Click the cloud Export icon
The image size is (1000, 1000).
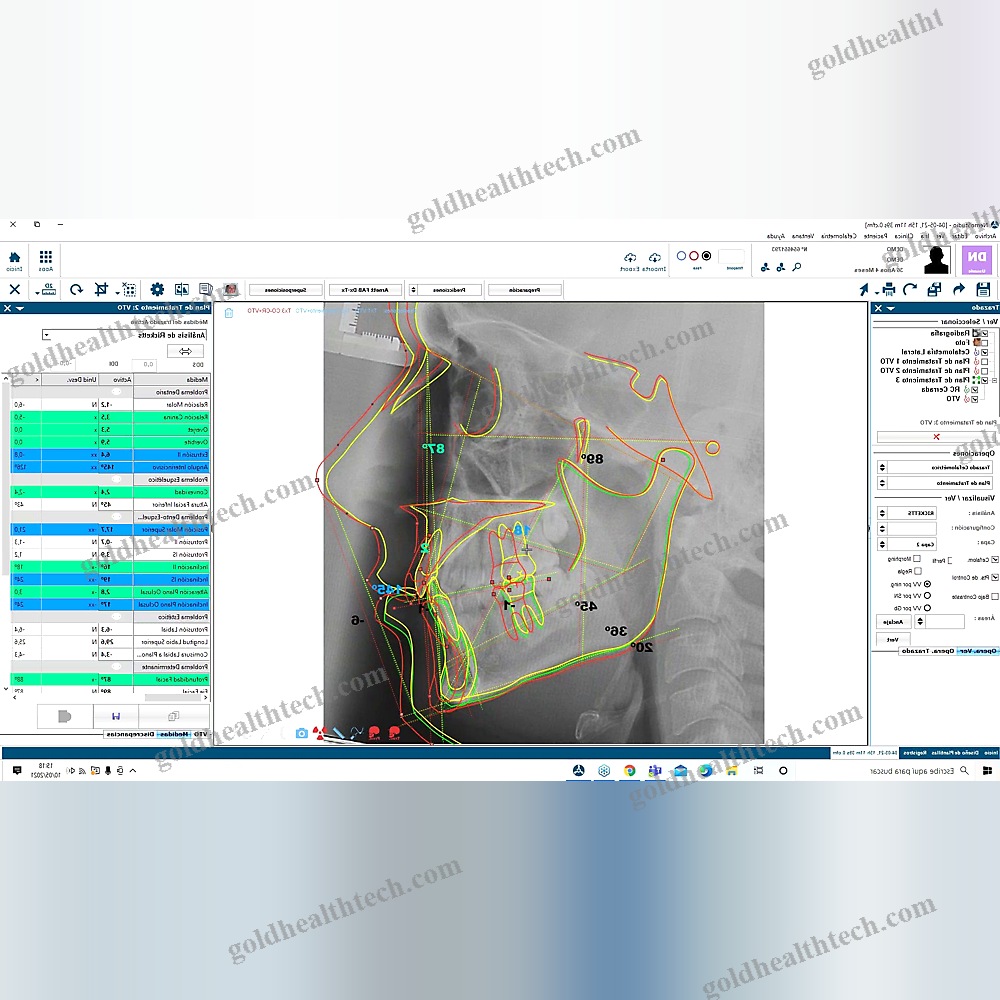click(630, 260)
